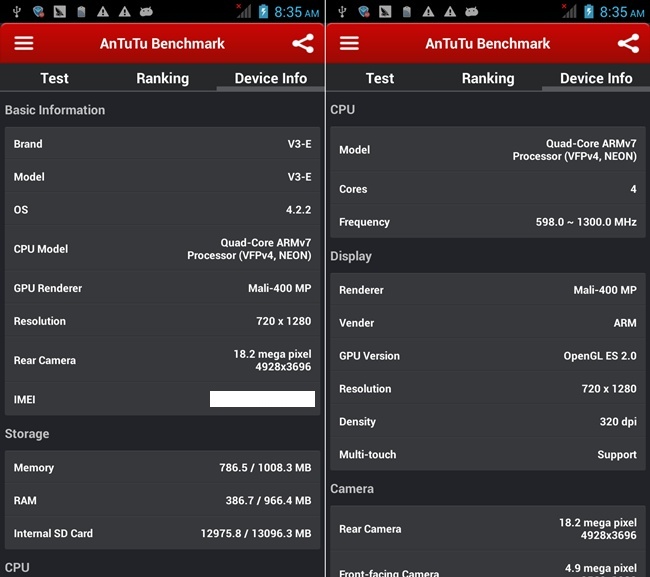Open hamburger menu on Basic Information screen

(x=24, y=43)
